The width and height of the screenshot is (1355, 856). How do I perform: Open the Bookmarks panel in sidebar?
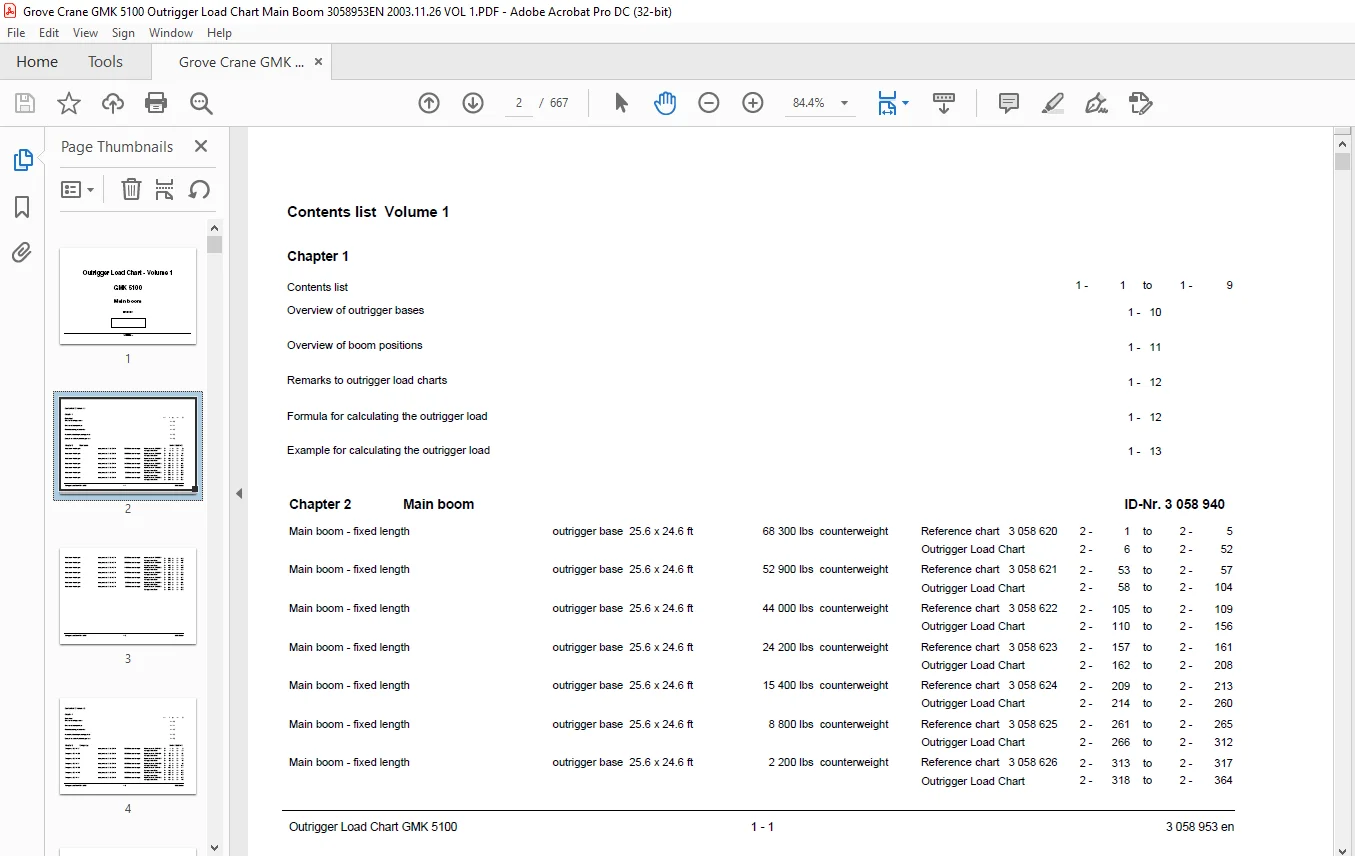[22, 207]
